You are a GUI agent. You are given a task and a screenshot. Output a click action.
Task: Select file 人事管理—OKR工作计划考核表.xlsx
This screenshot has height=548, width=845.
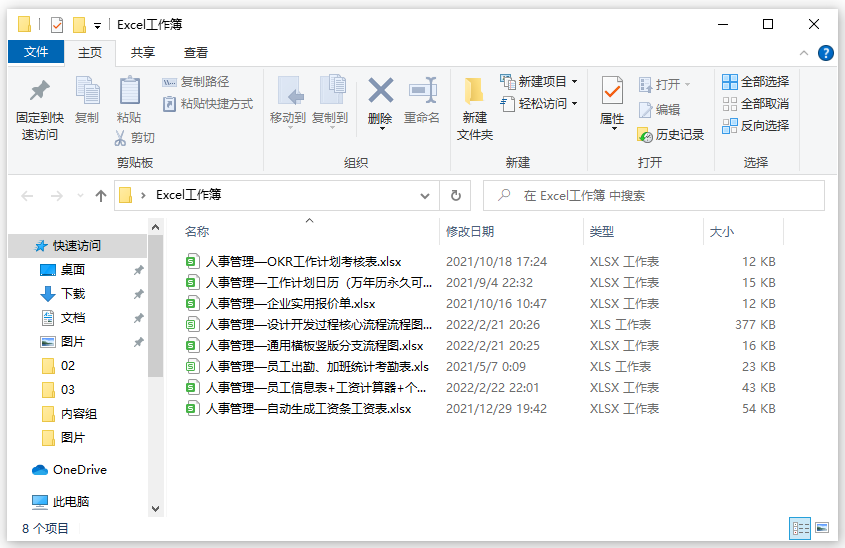303,262
